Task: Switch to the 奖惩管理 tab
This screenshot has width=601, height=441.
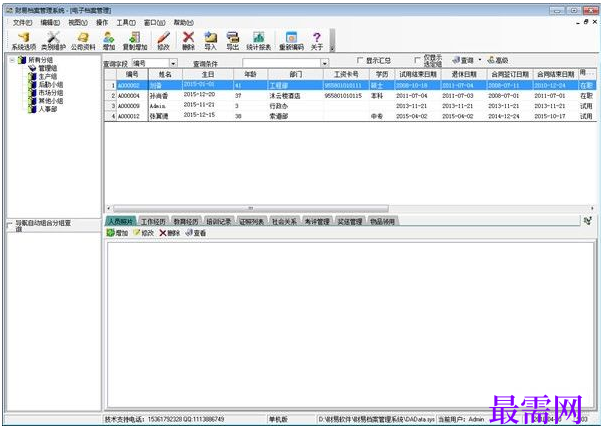Action: 350,221
